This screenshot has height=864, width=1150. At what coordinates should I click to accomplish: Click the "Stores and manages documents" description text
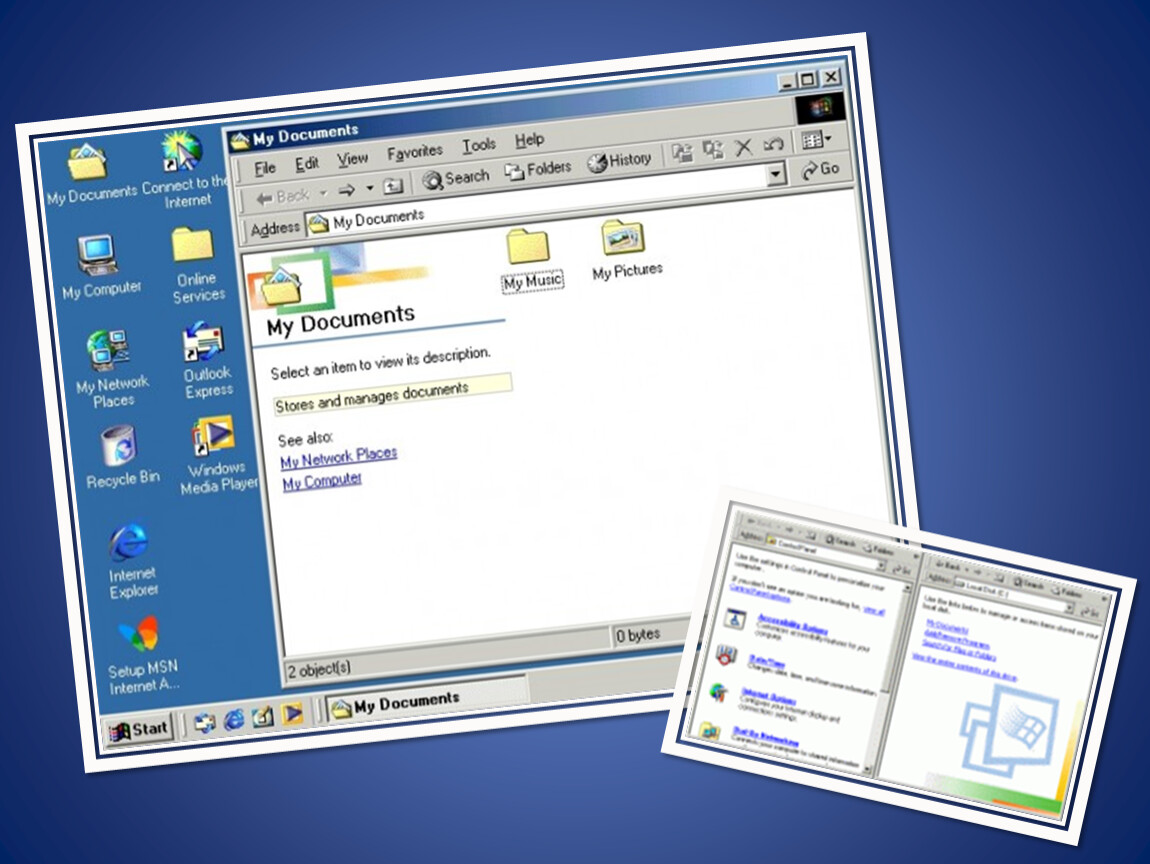coord(371,397)
